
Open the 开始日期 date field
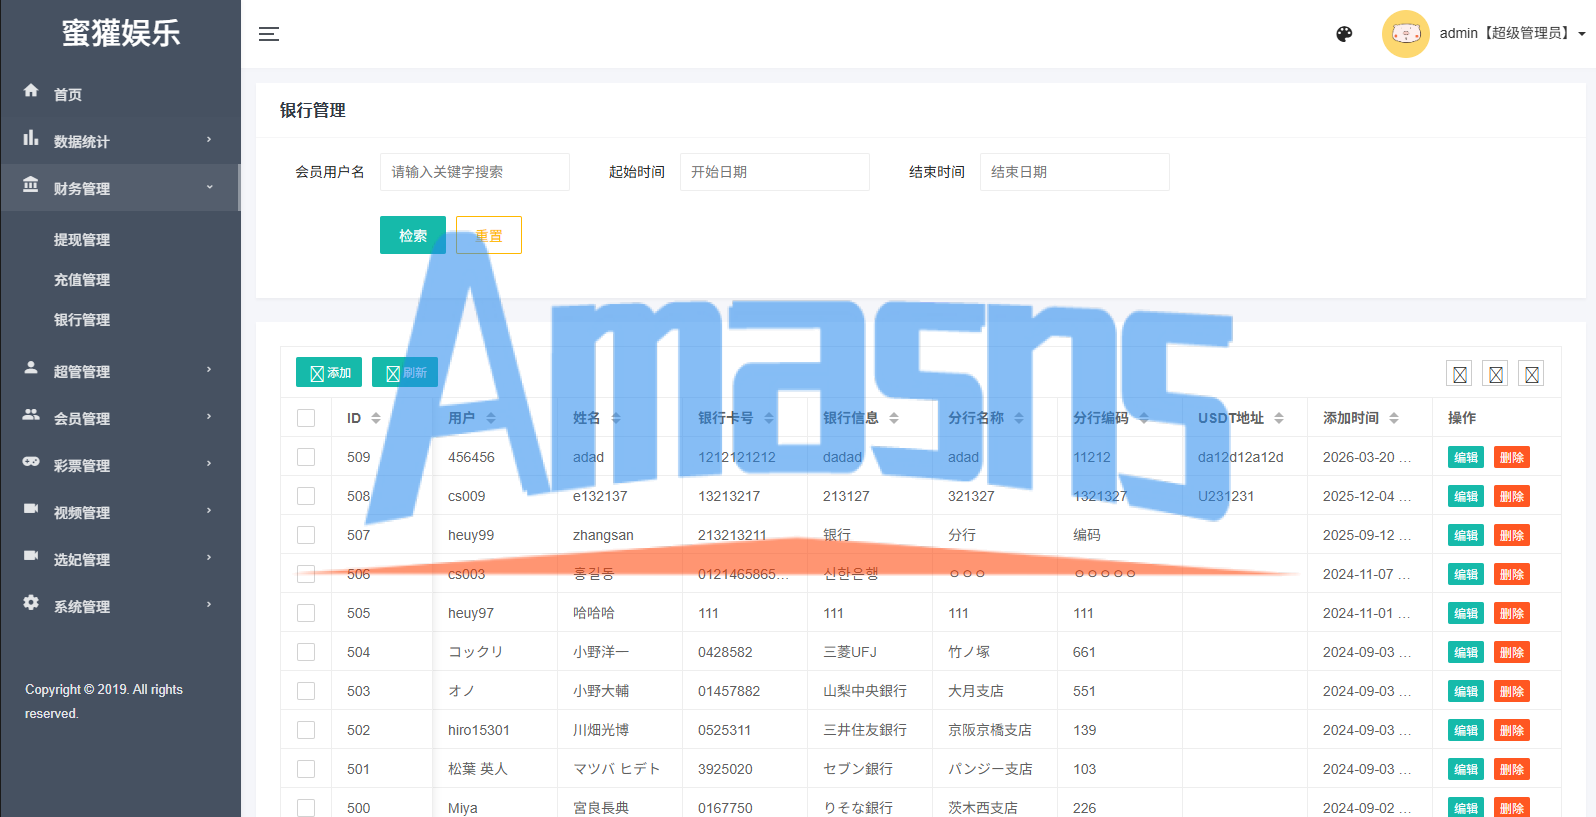pos(775,172)
